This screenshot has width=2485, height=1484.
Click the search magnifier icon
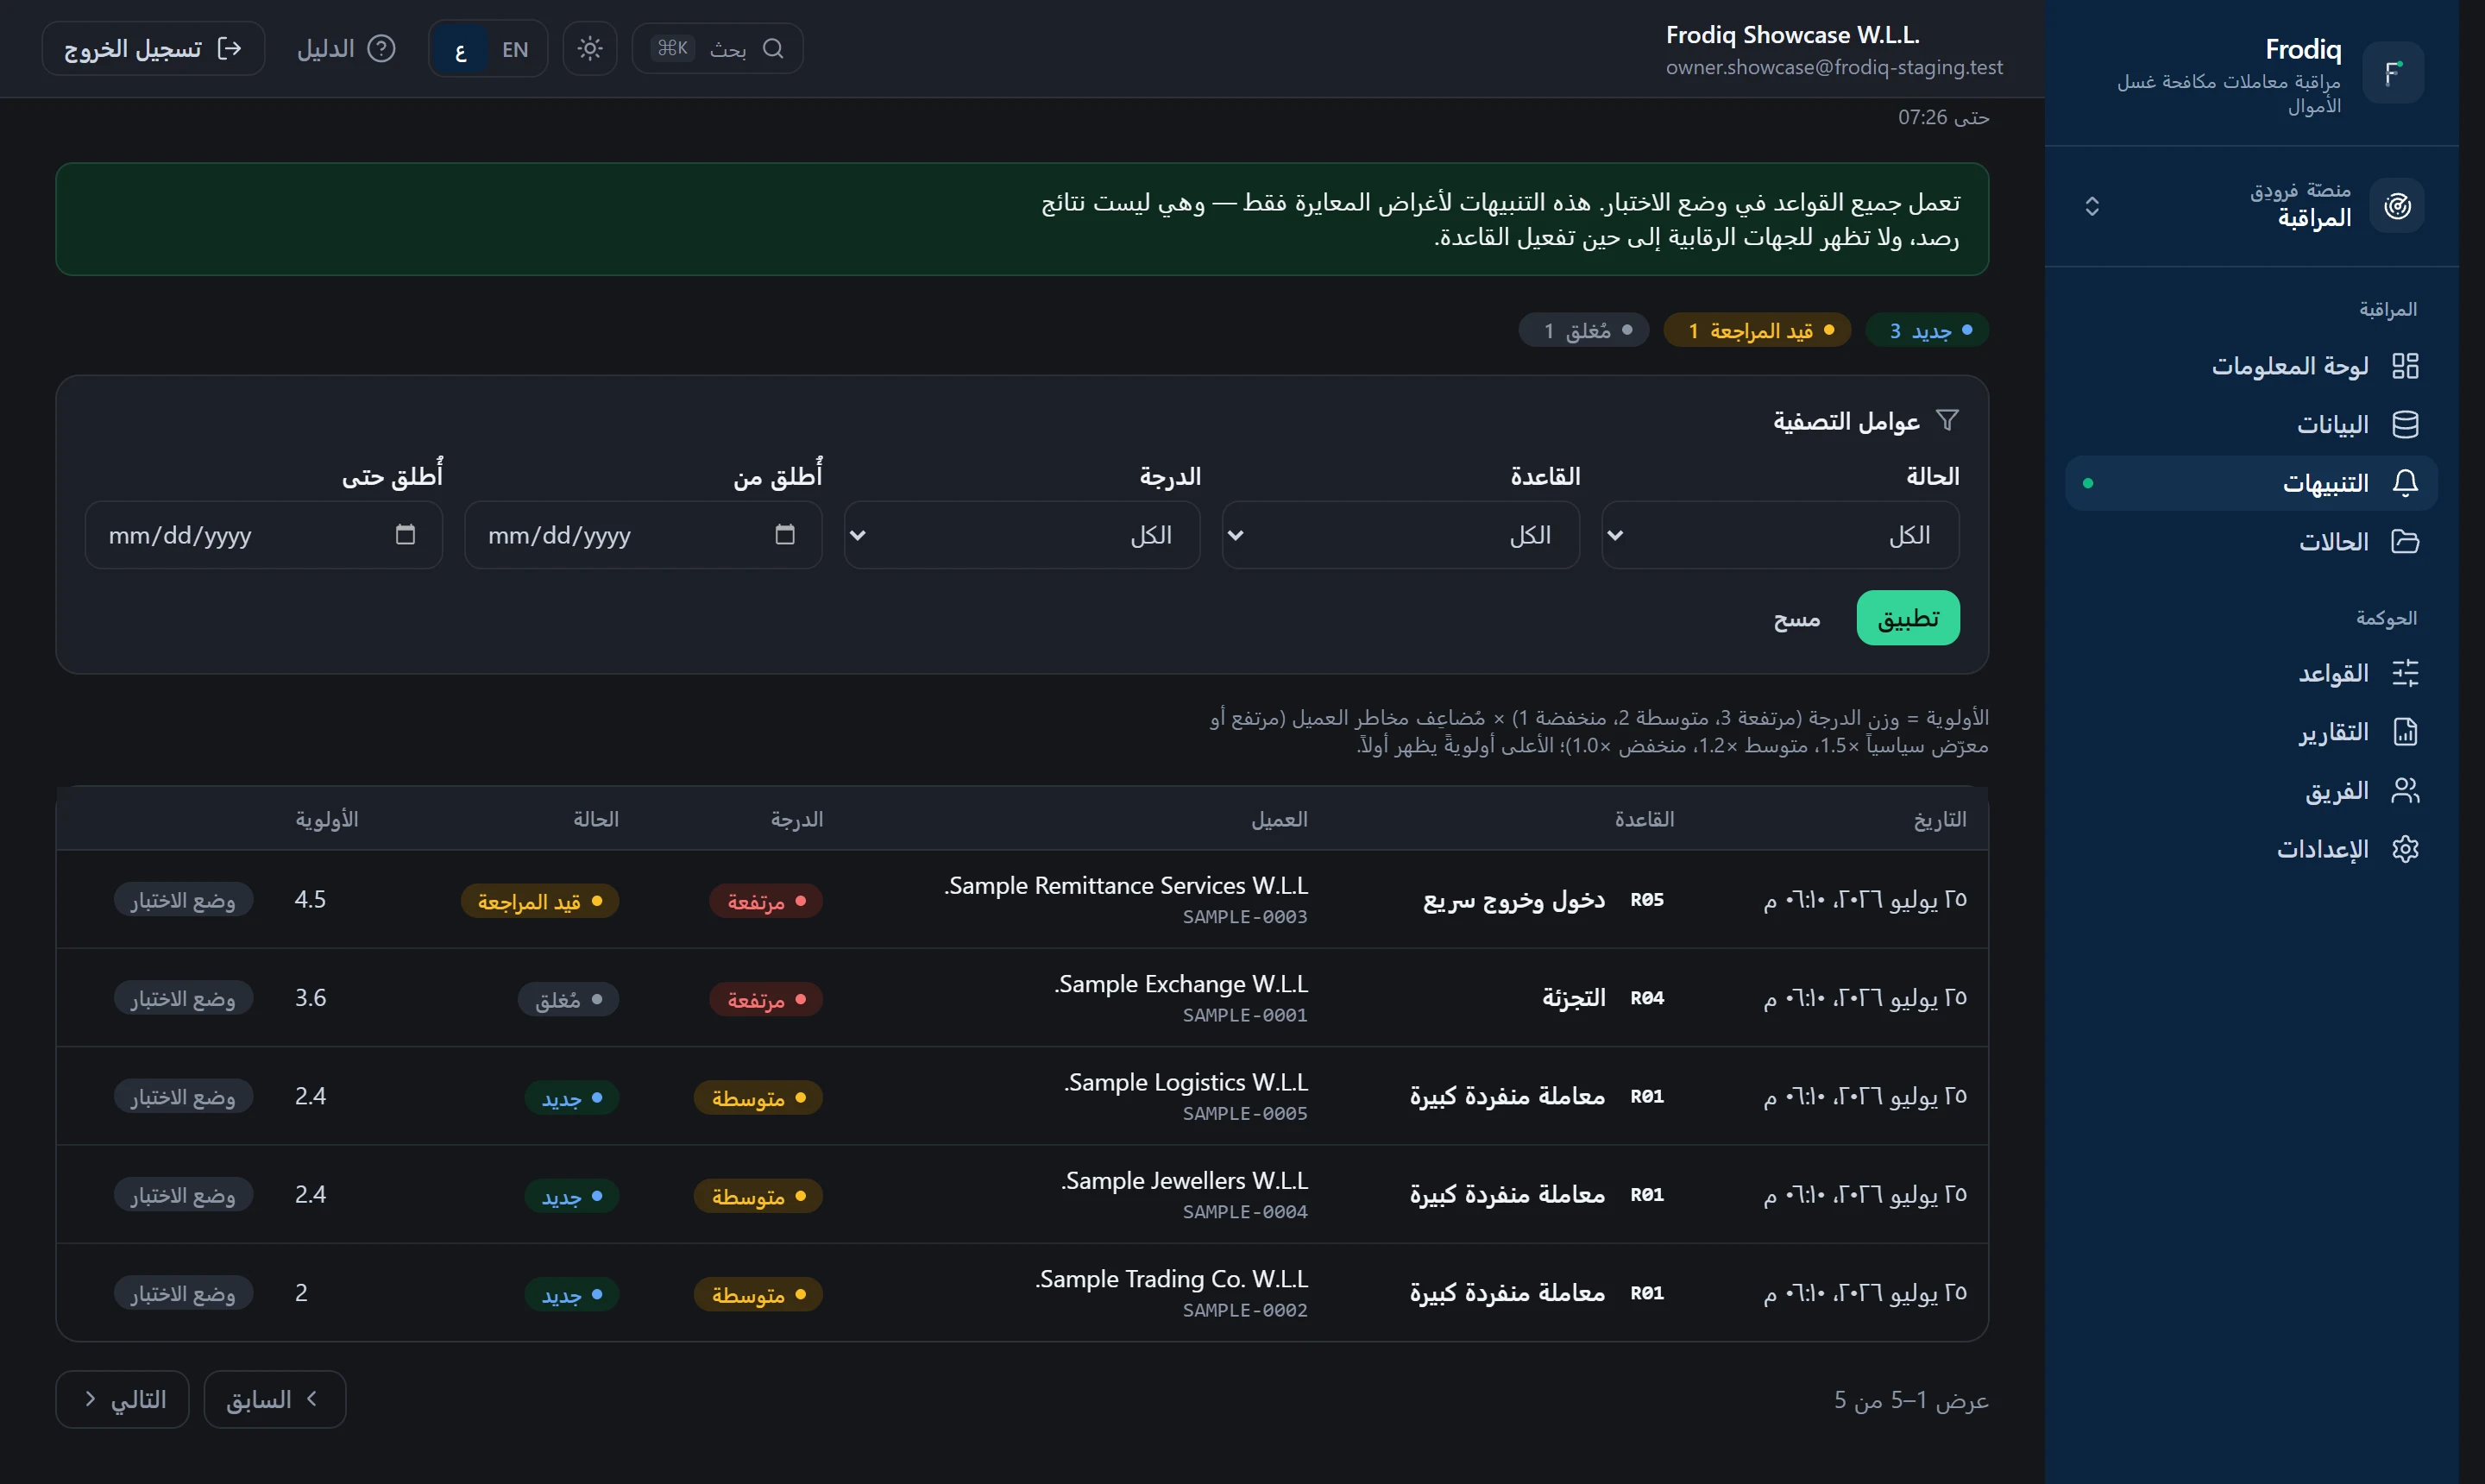tap(773, 48)
